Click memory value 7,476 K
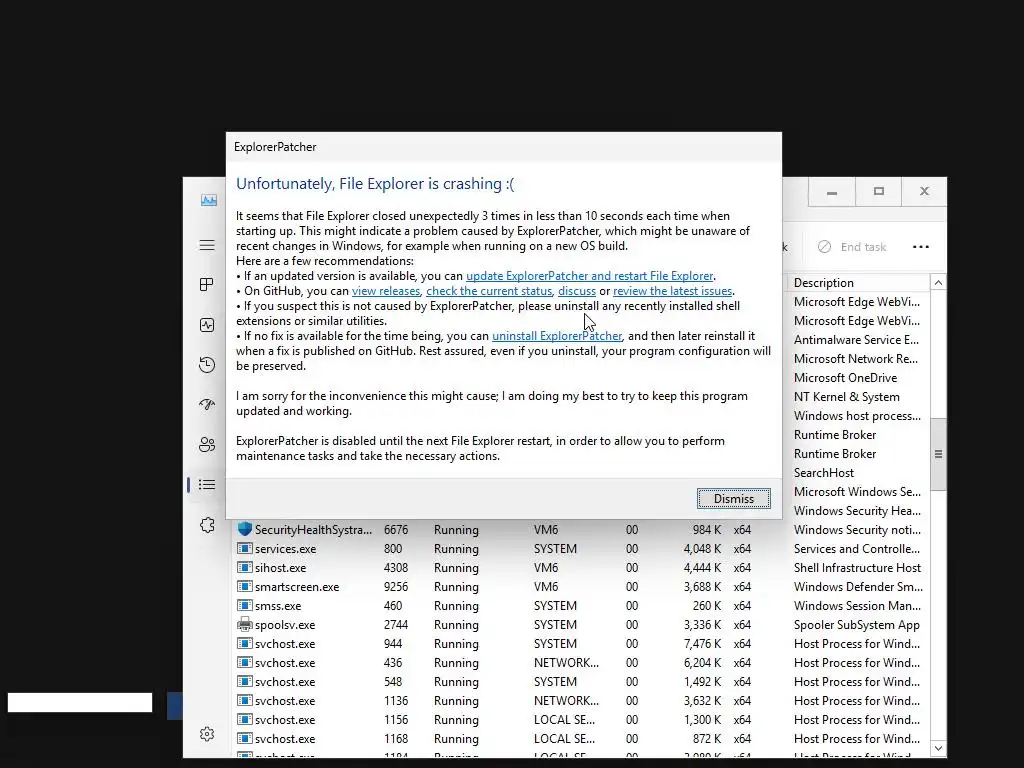1024x768 pixels. coord(702,644)
